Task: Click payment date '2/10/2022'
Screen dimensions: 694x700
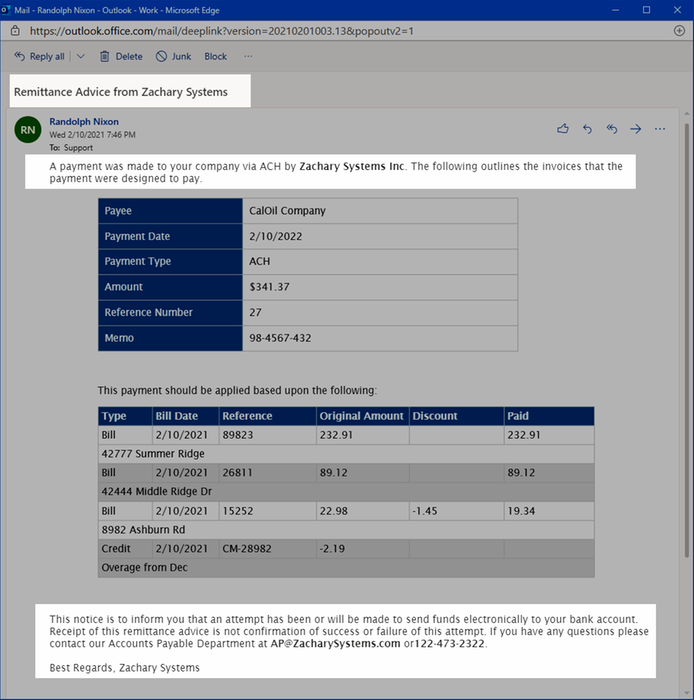Action: (275, 236)
